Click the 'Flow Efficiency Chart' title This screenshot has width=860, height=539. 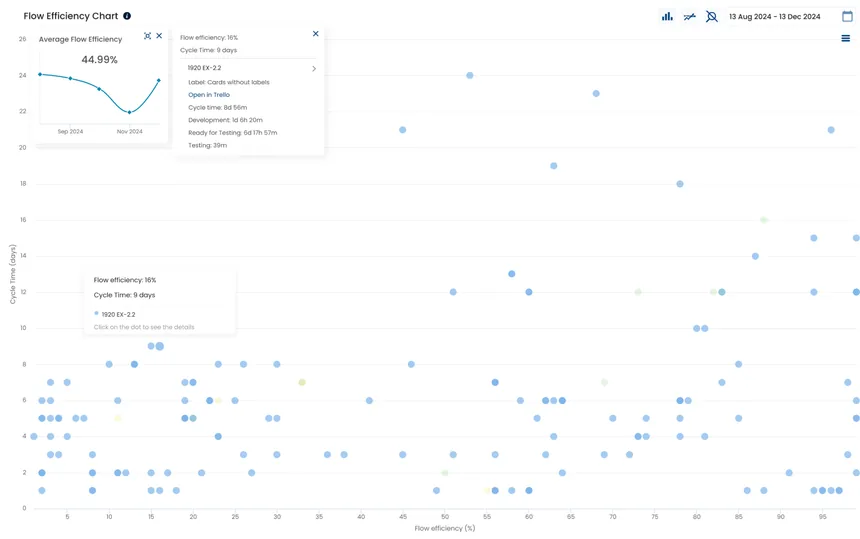[70, 16]
